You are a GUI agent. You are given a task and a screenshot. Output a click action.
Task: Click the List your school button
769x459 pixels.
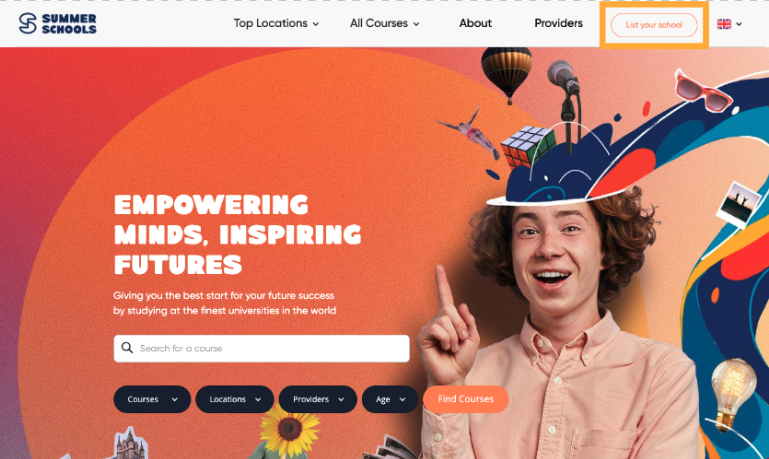click(x=654, y=25)
